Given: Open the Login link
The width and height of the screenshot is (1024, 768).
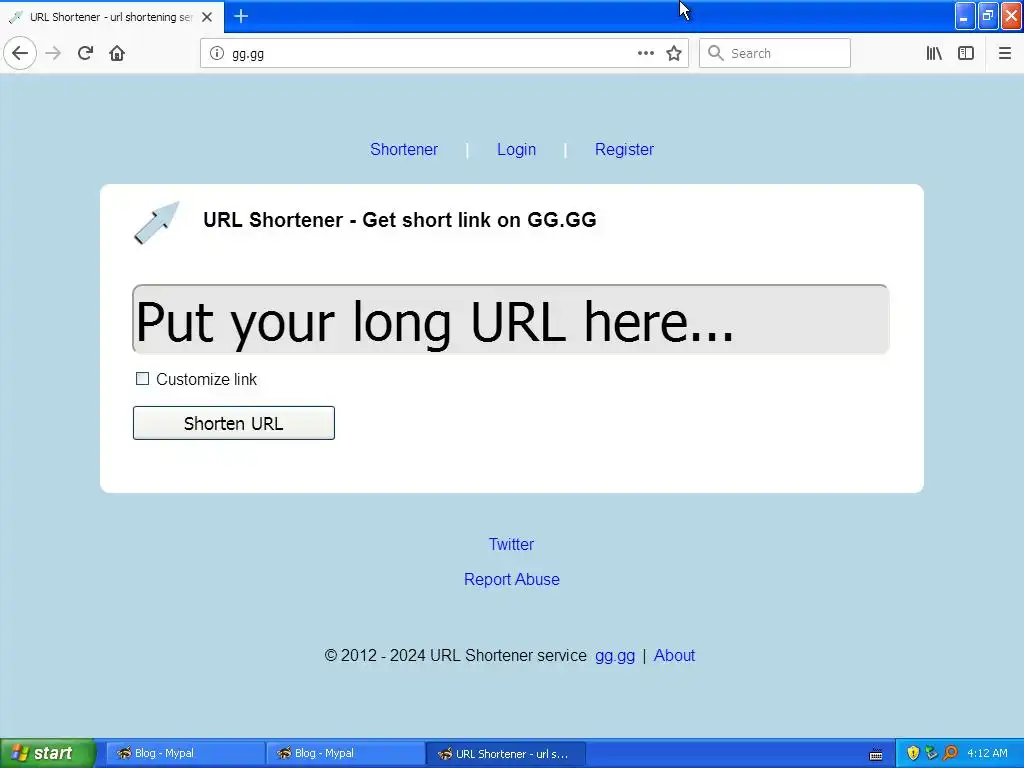Looking at the screenshot, I should [516, 150].
